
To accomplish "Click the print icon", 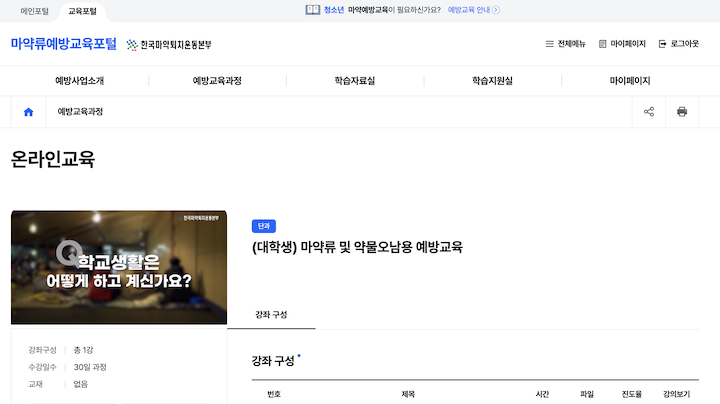I will coord(682,112).
